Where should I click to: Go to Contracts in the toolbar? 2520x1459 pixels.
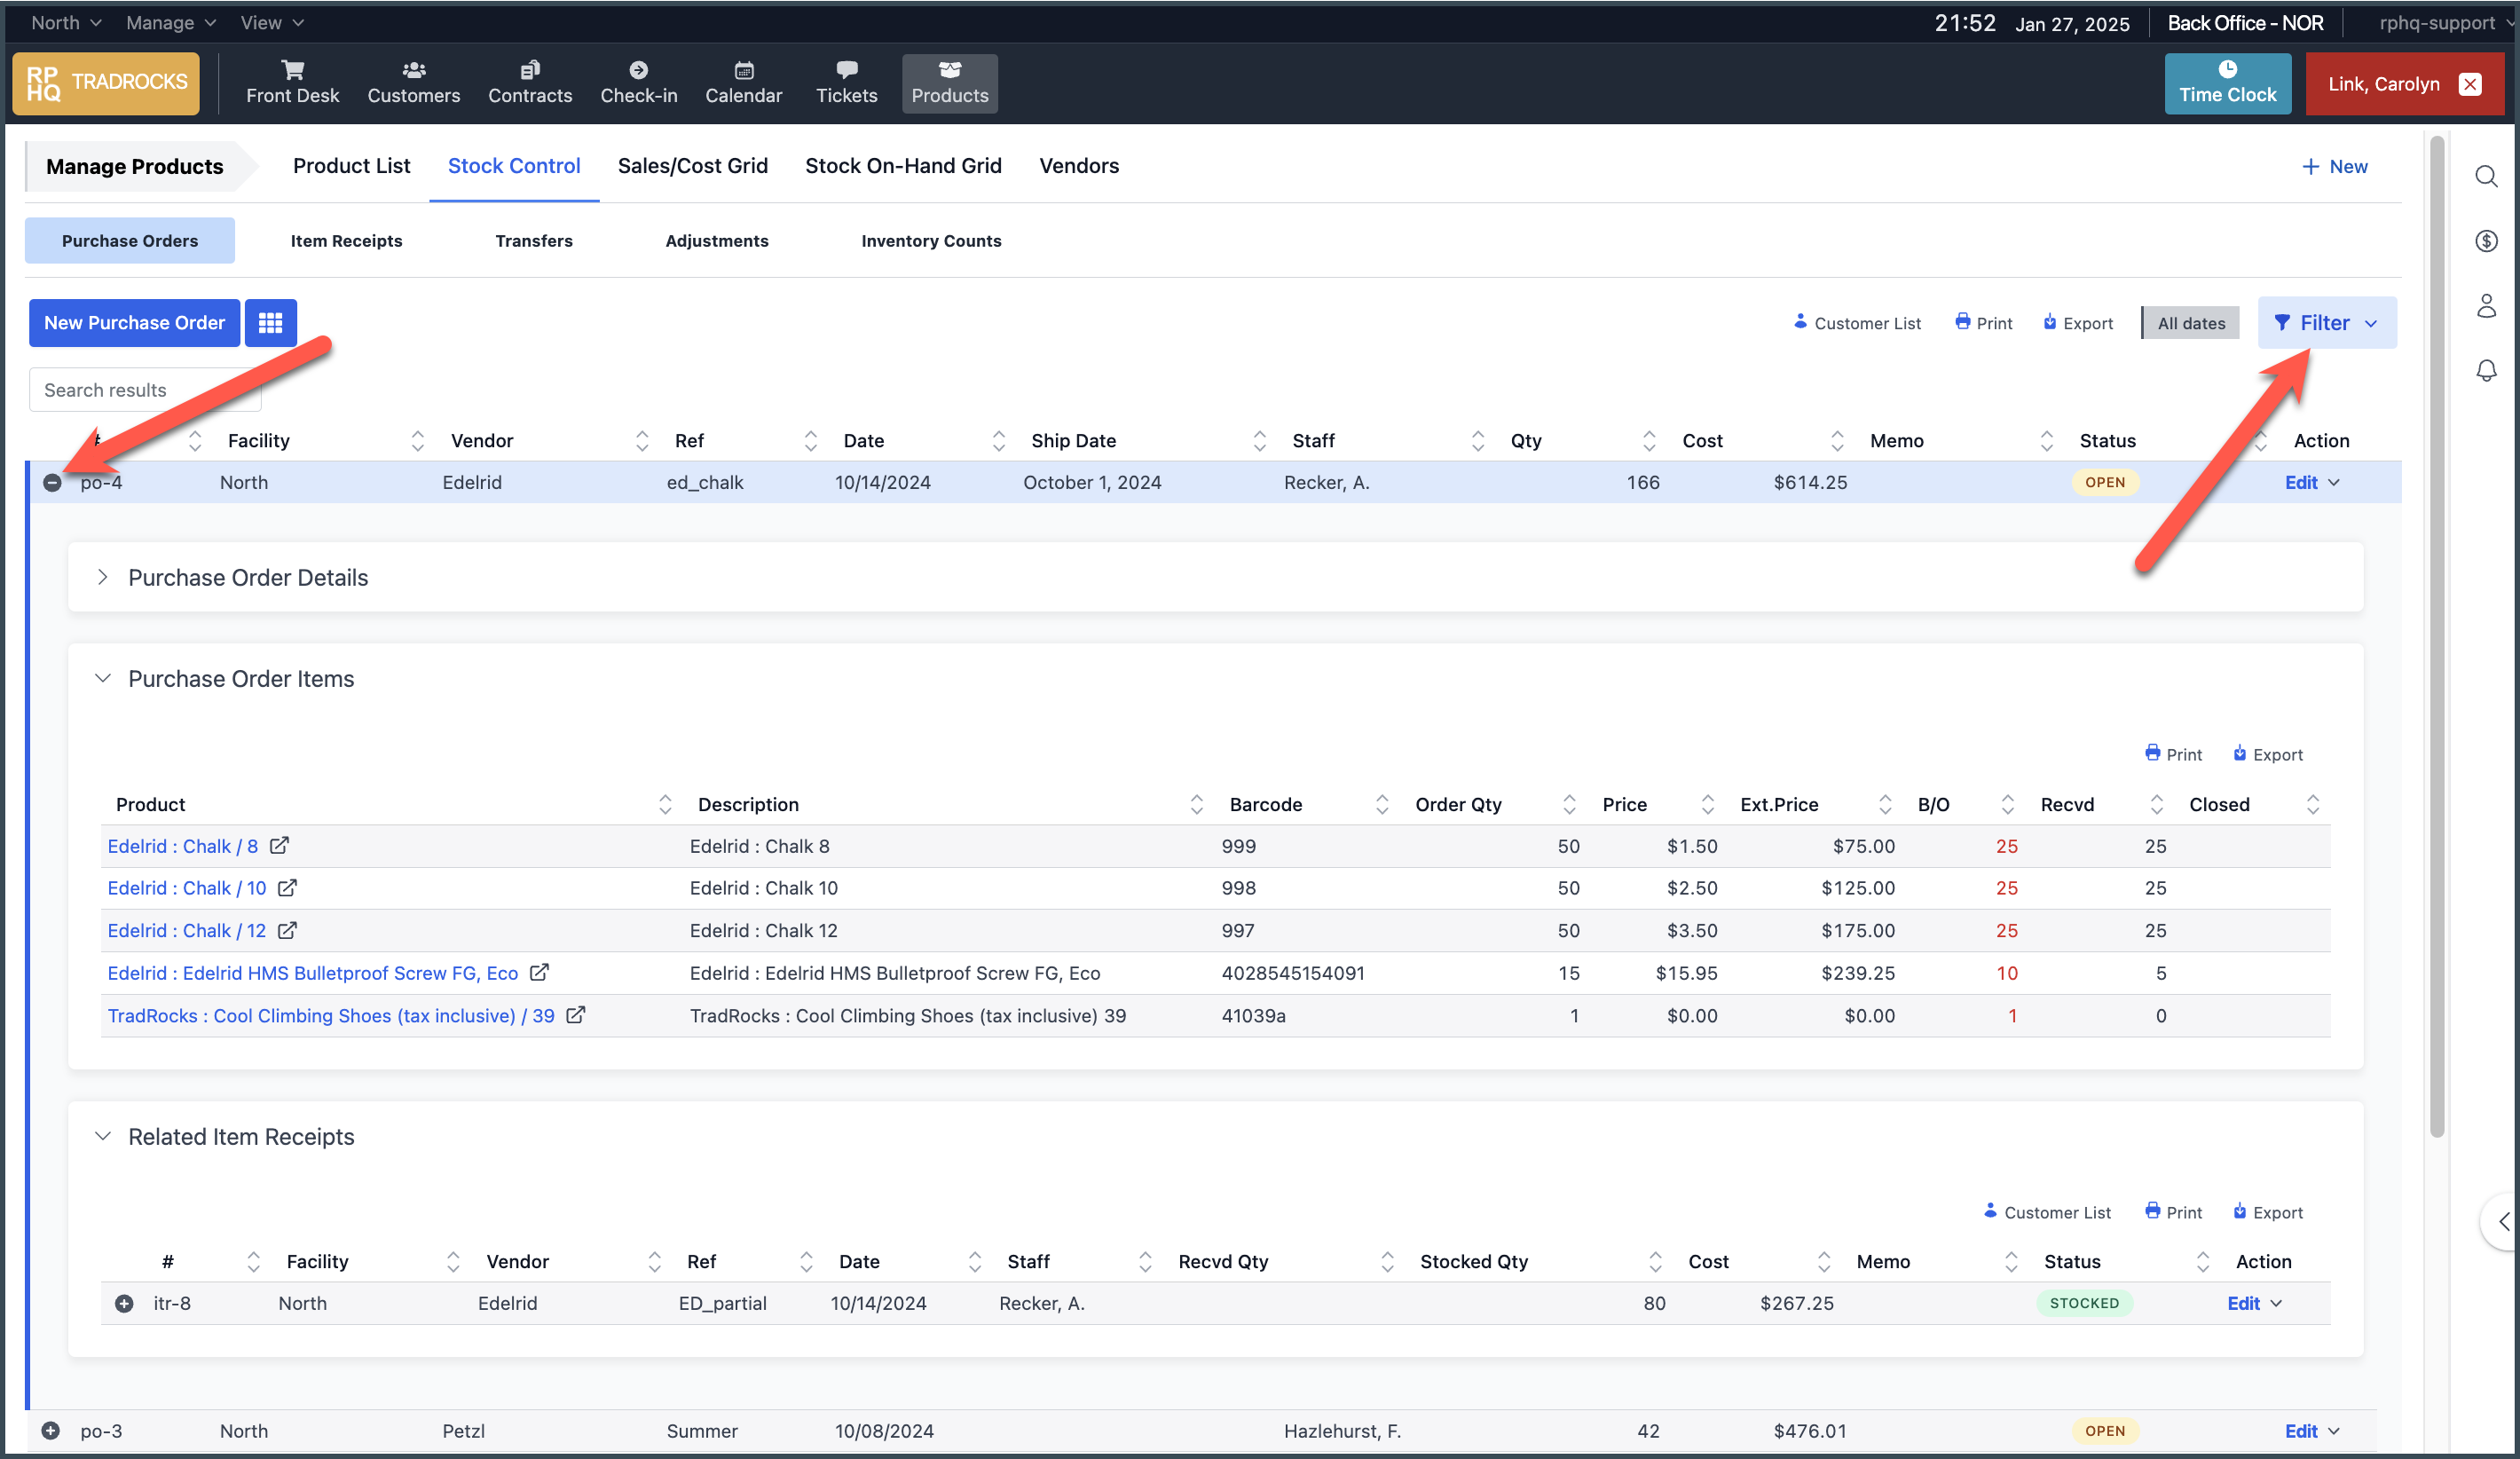(530, 83)
